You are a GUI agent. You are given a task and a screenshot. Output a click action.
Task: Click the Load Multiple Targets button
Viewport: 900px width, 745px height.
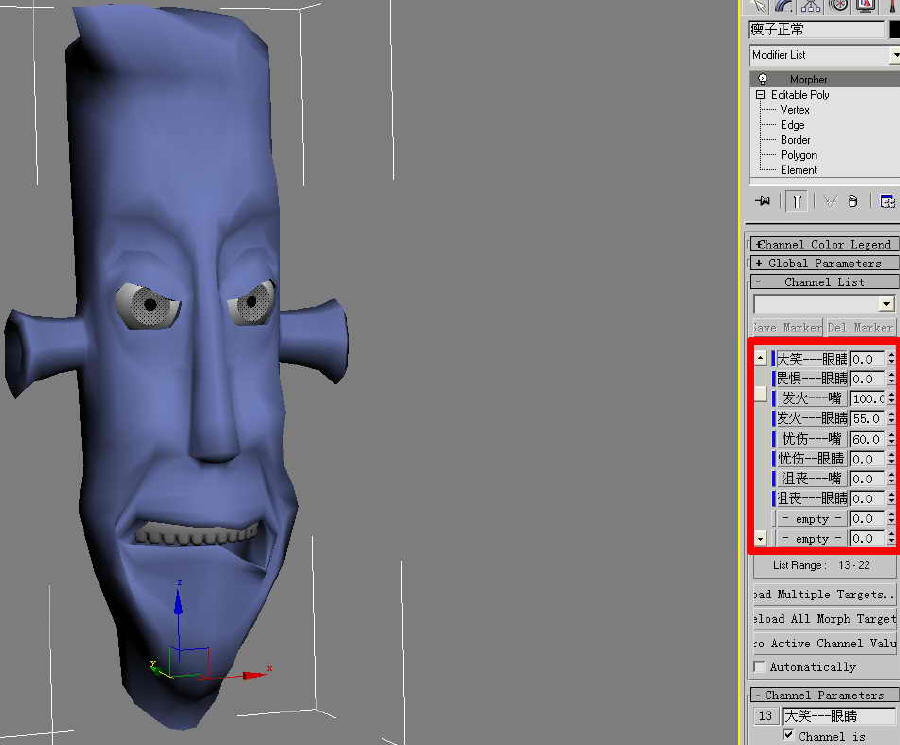point(824,594)
